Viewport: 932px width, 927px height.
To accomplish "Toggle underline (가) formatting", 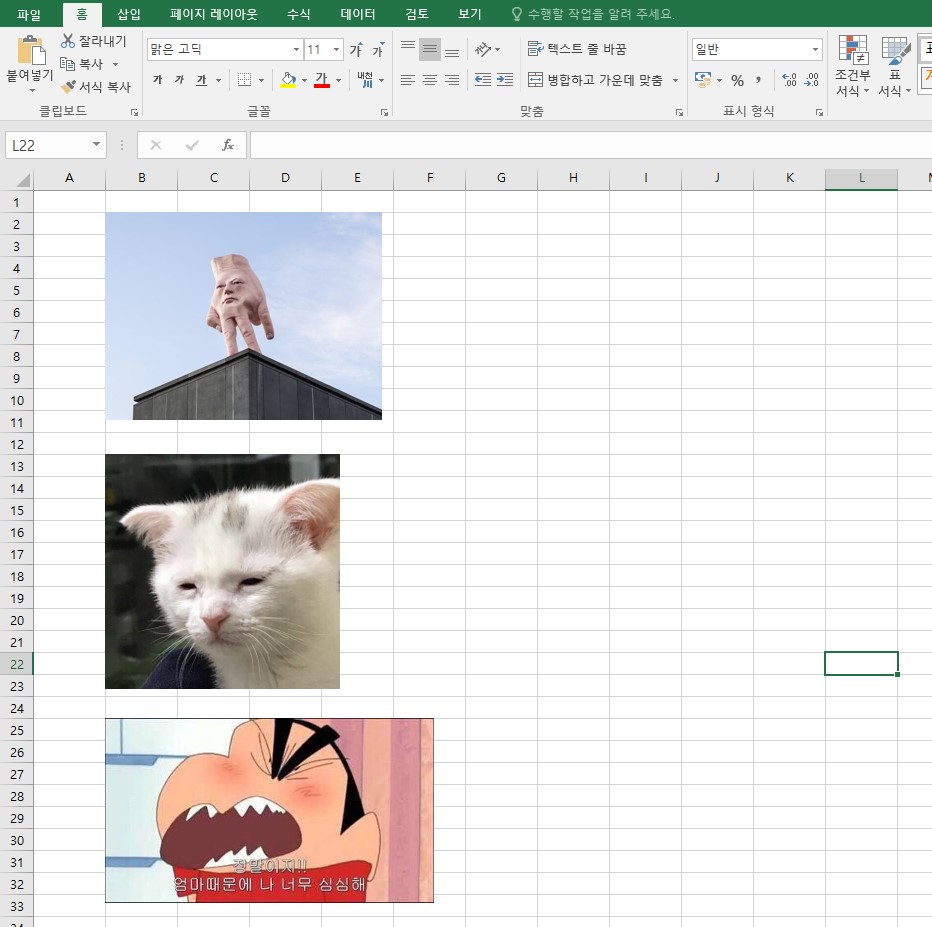I will (201, 80).
